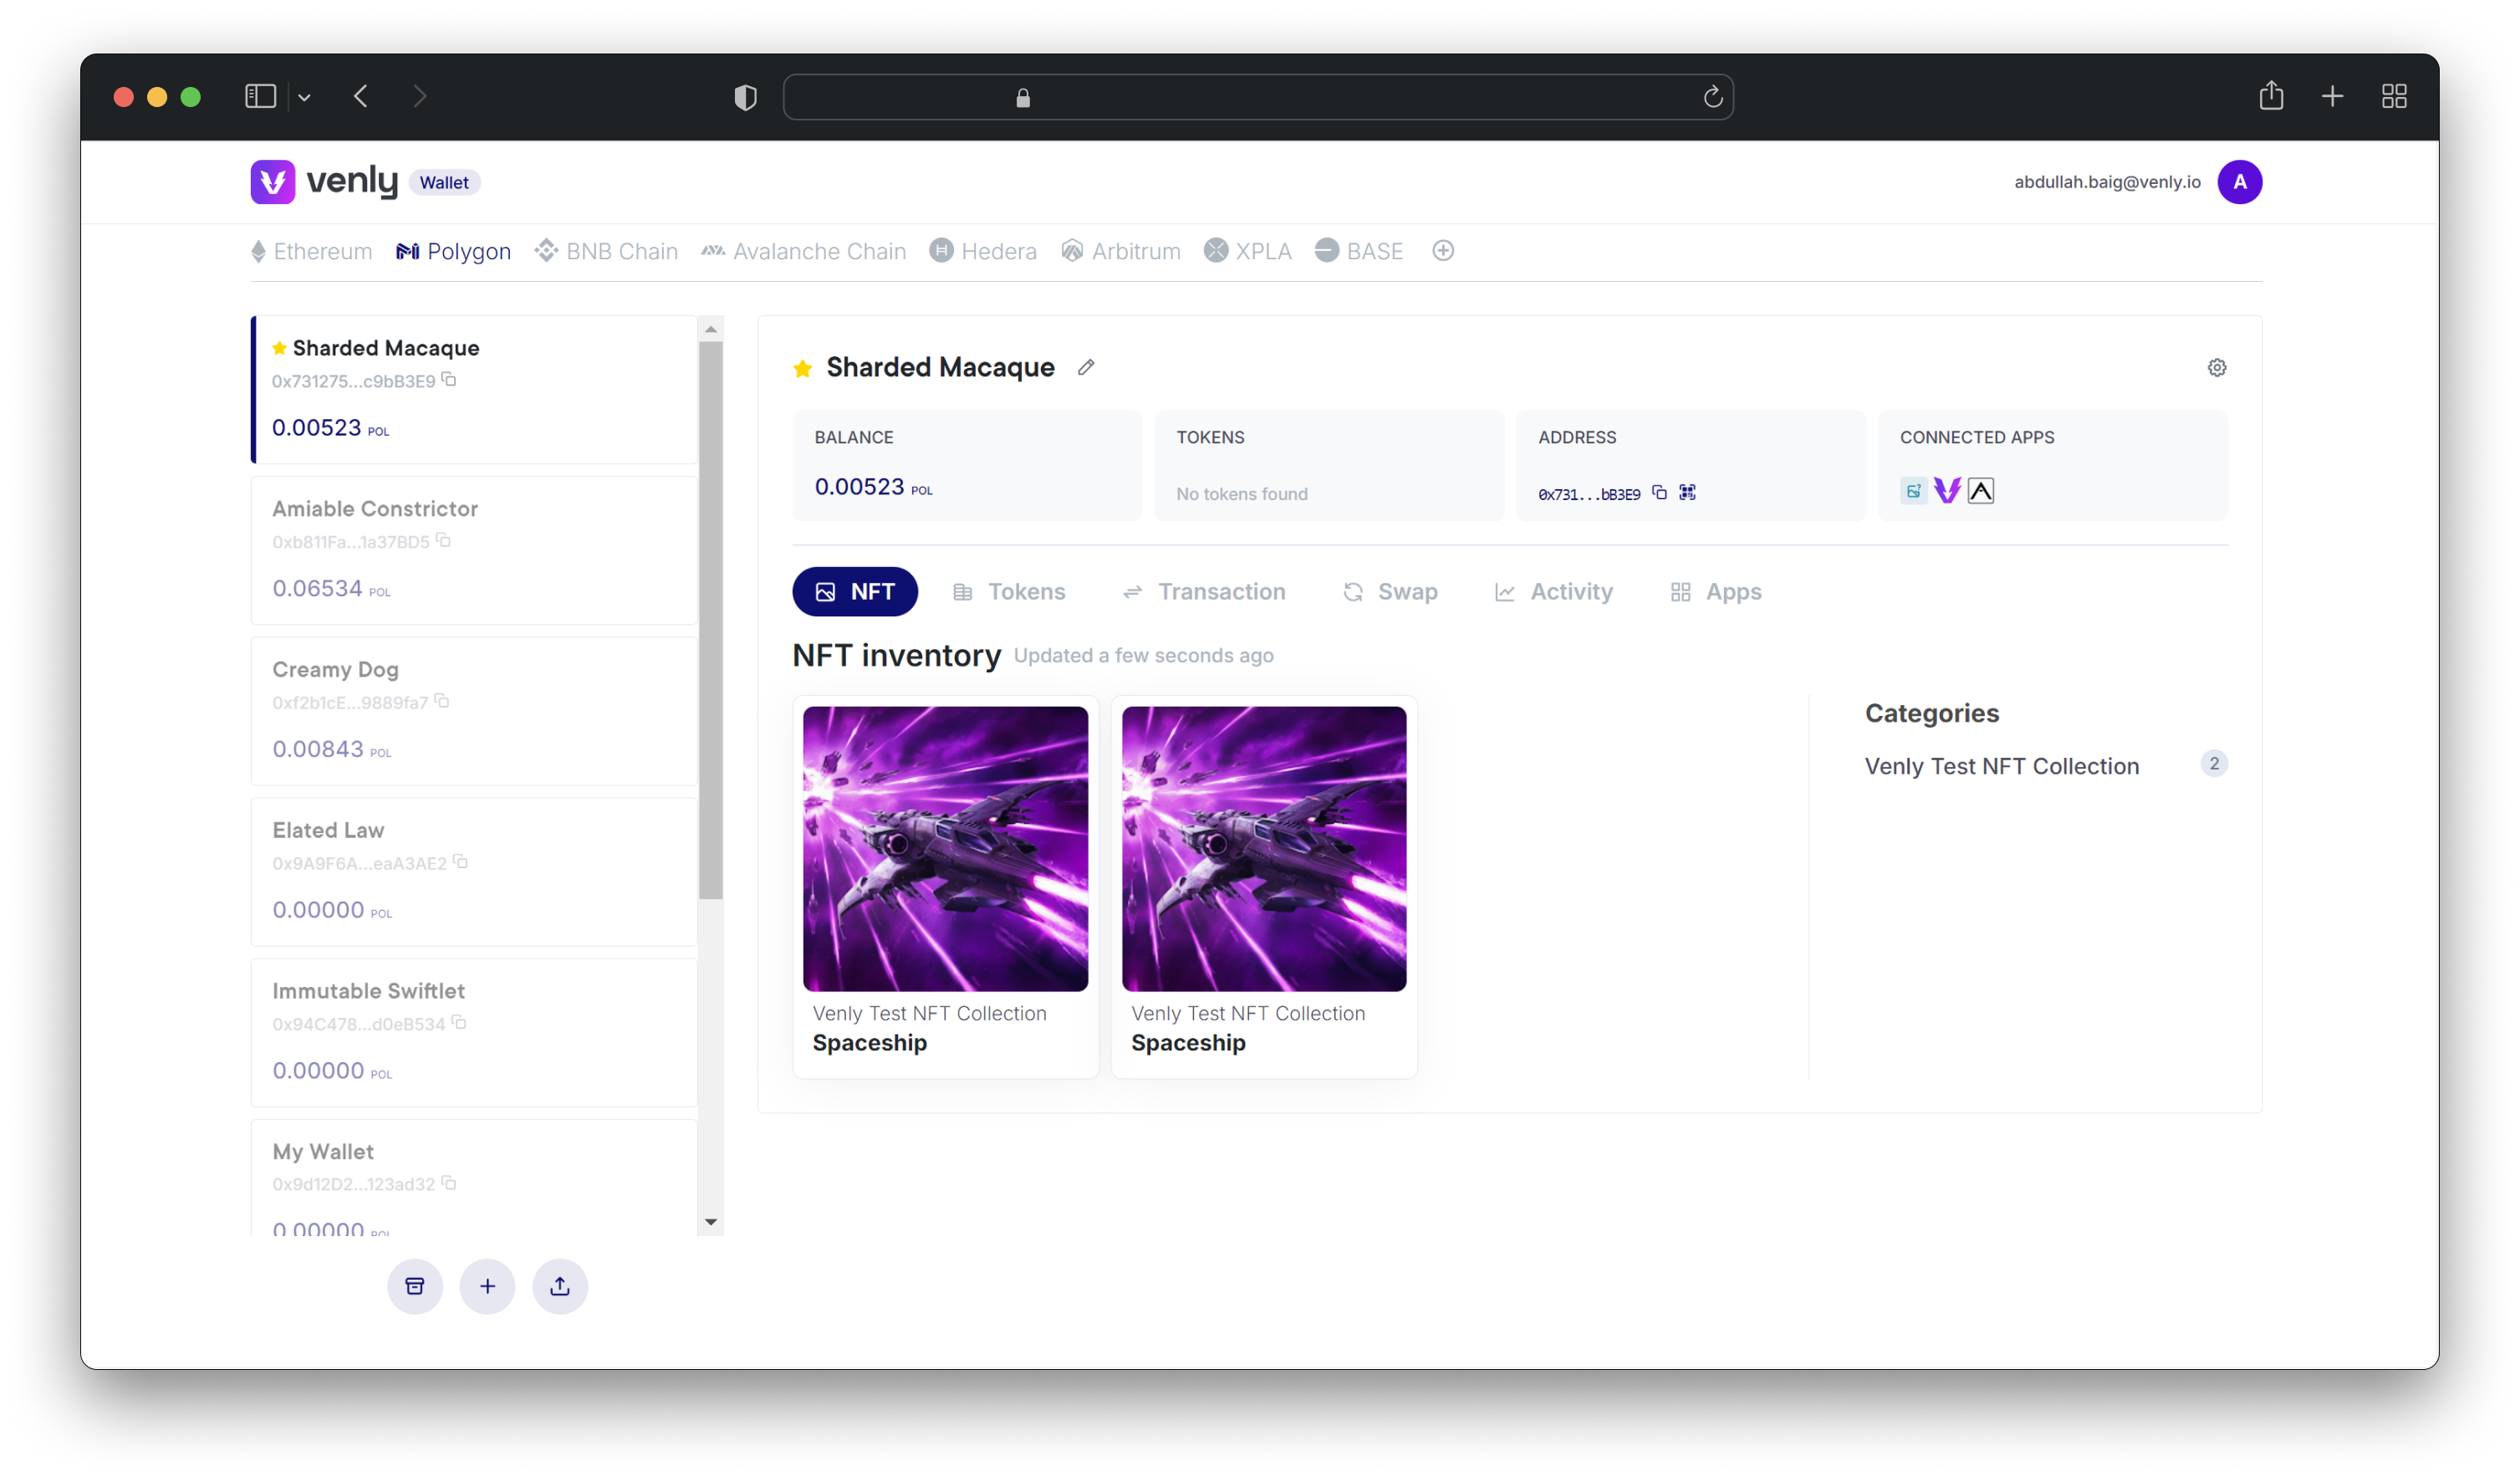The image size is (2520, 1477).
Task: Toggle the Sharded Macaque wallet star
Action: 803,365
